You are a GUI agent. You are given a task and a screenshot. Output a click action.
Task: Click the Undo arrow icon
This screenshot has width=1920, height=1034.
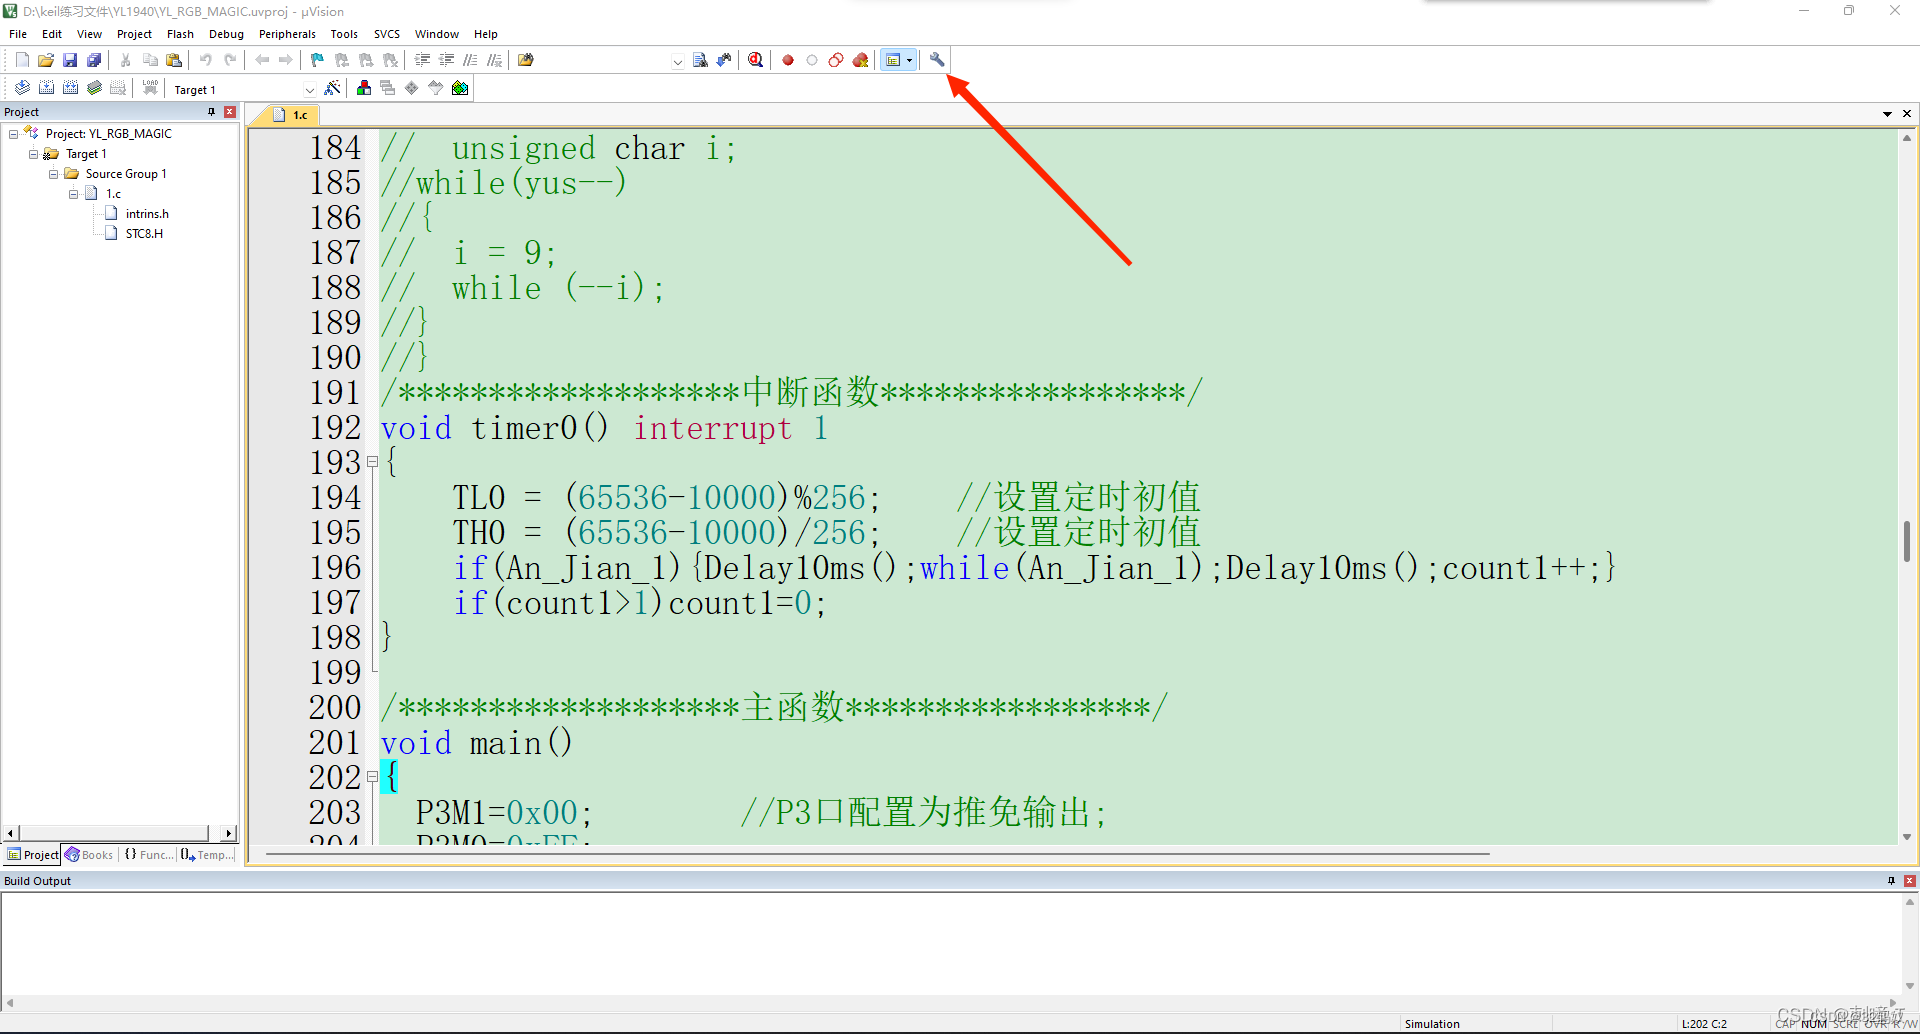[x=206, y=60]
